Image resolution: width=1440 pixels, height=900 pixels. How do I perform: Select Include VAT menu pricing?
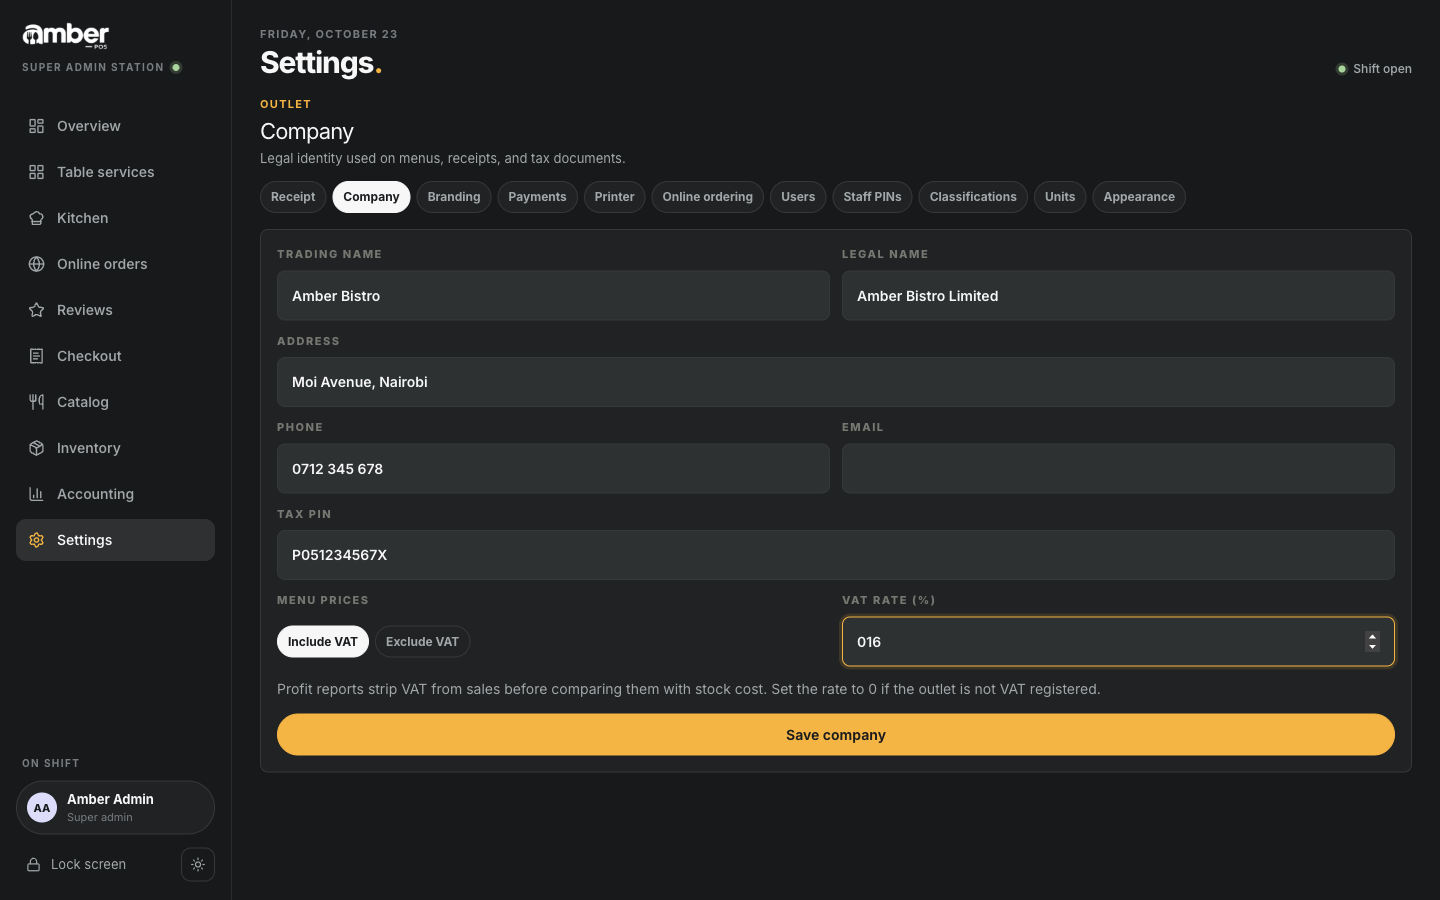click(x=323, y=642)
